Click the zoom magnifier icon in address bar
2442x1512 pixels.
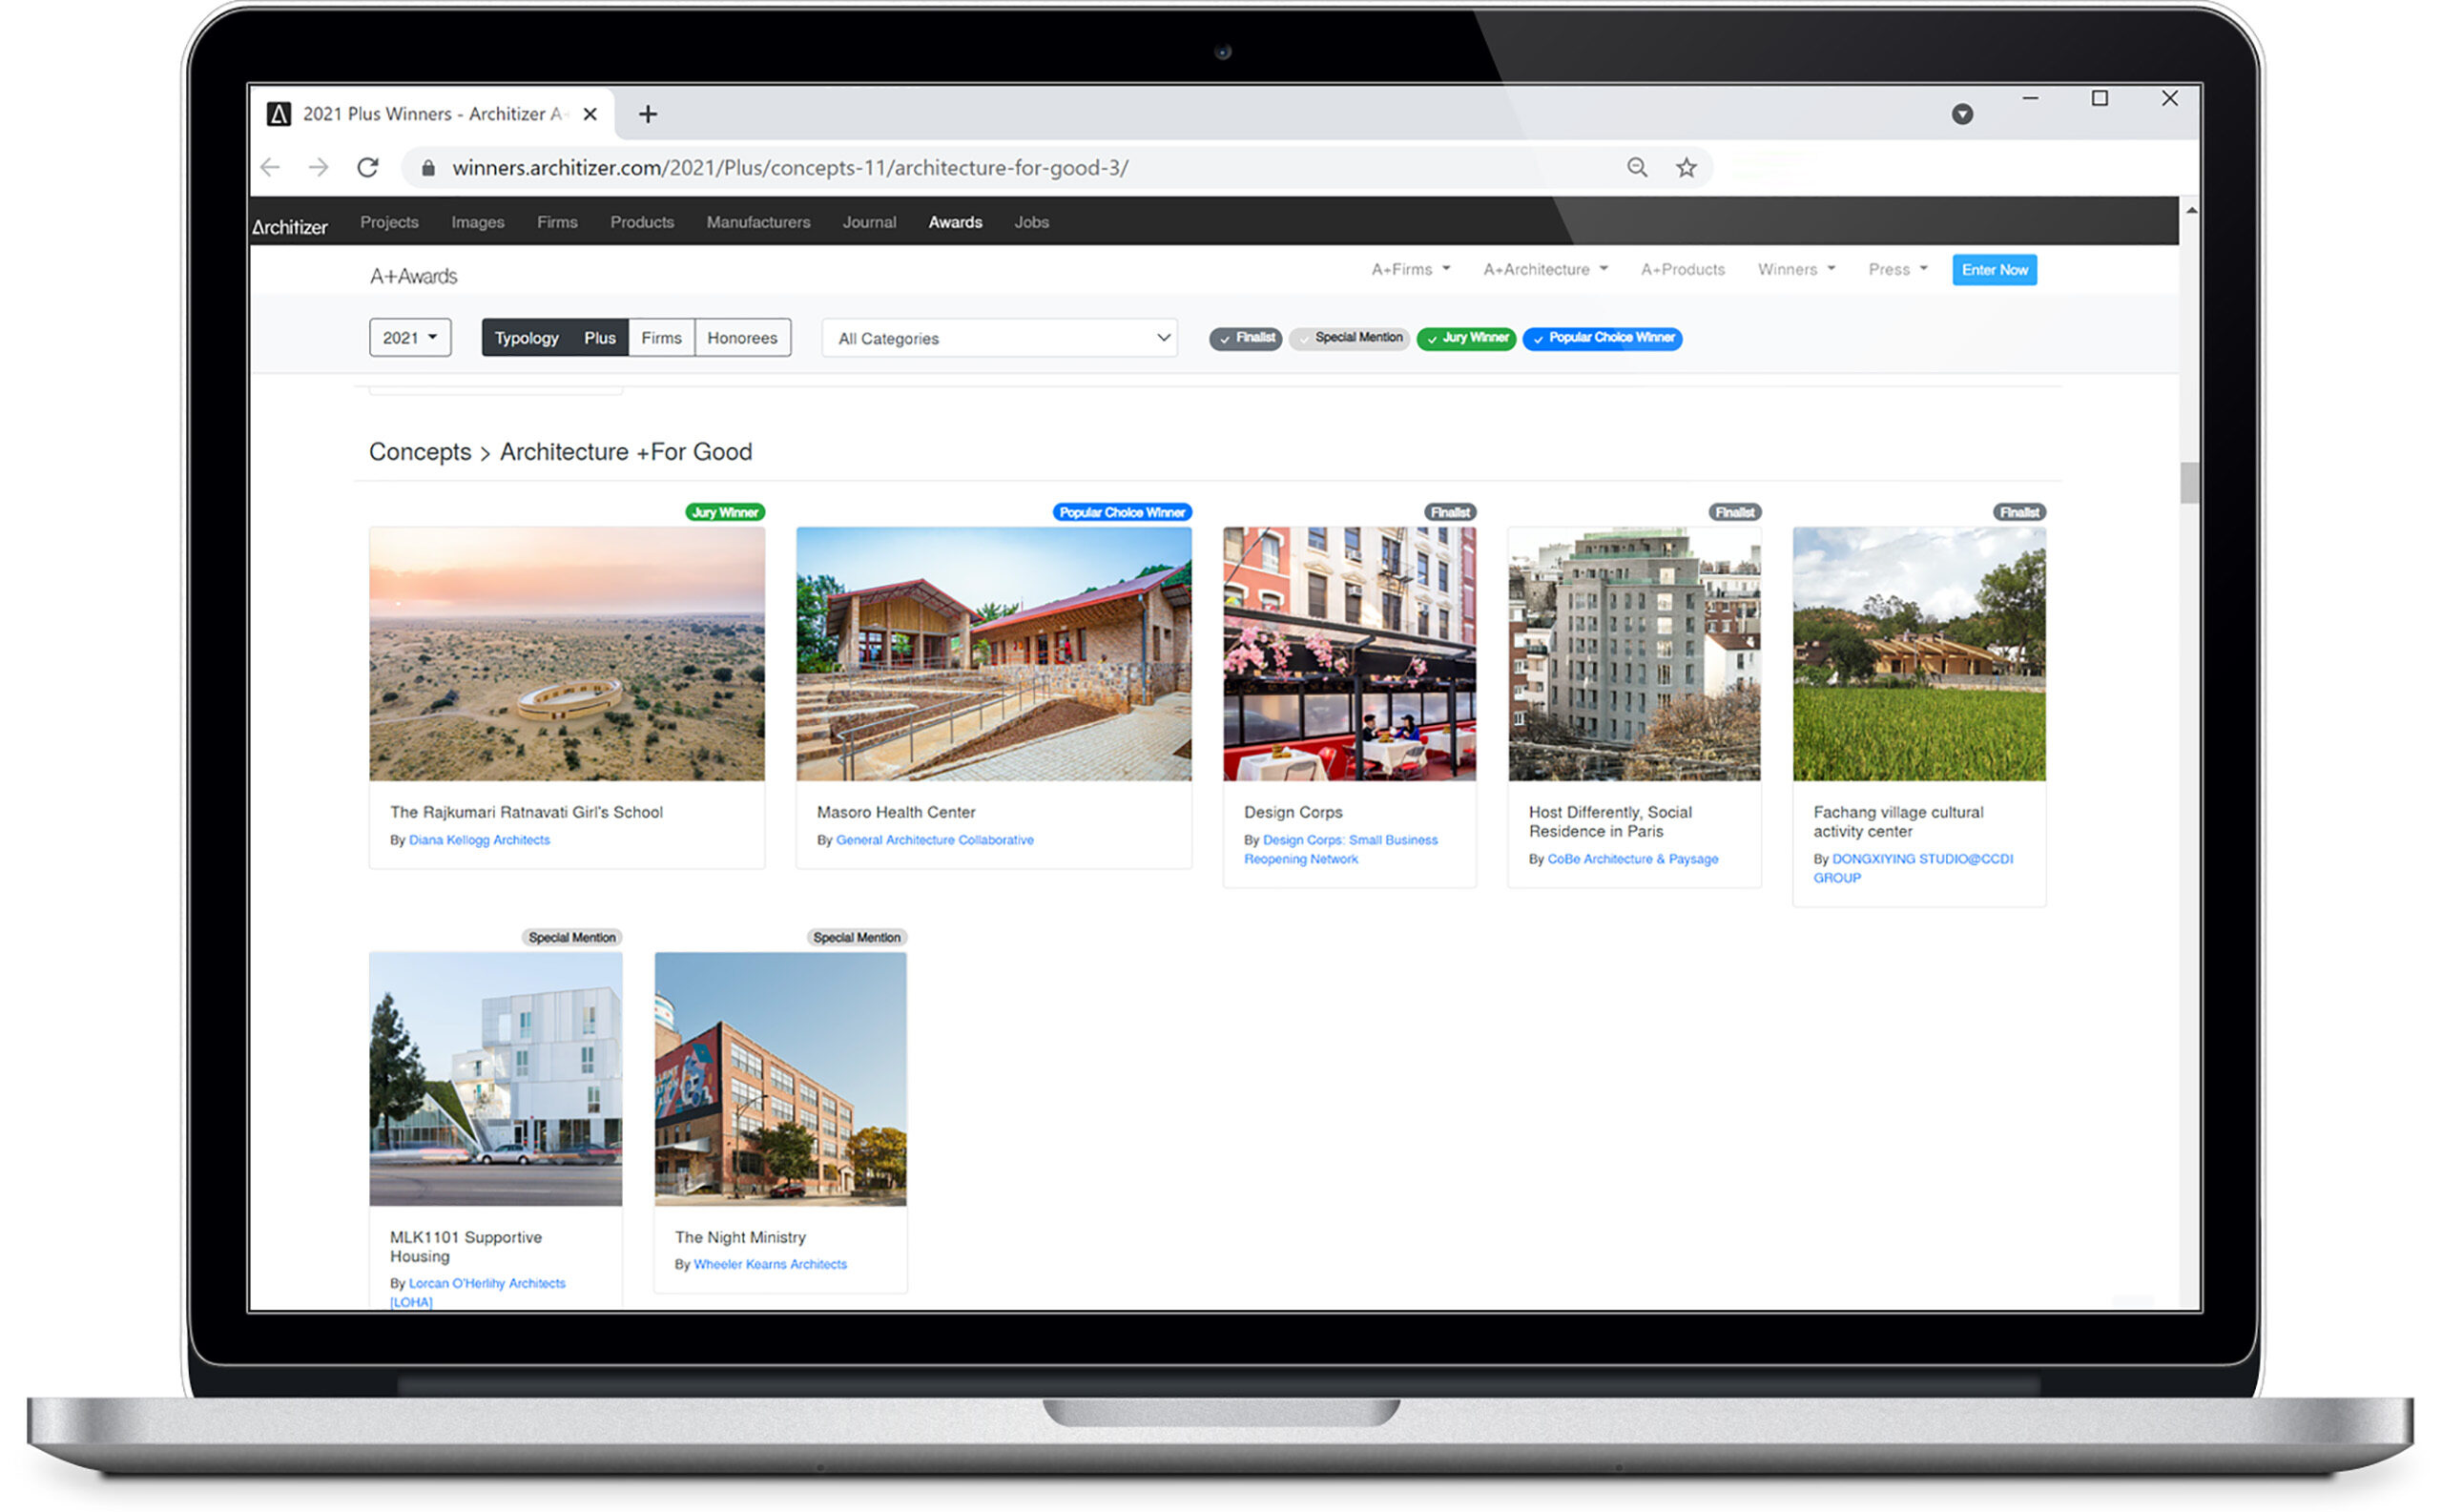point(1637,168)
